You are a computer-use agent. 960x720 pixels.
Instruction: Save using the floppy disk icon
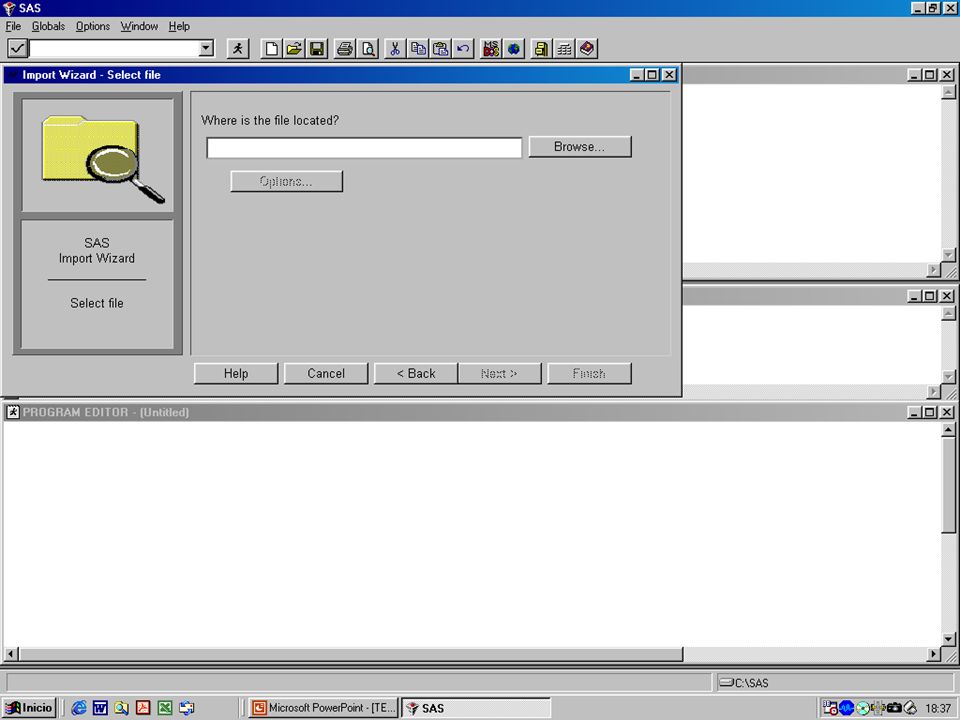point(317,48)
